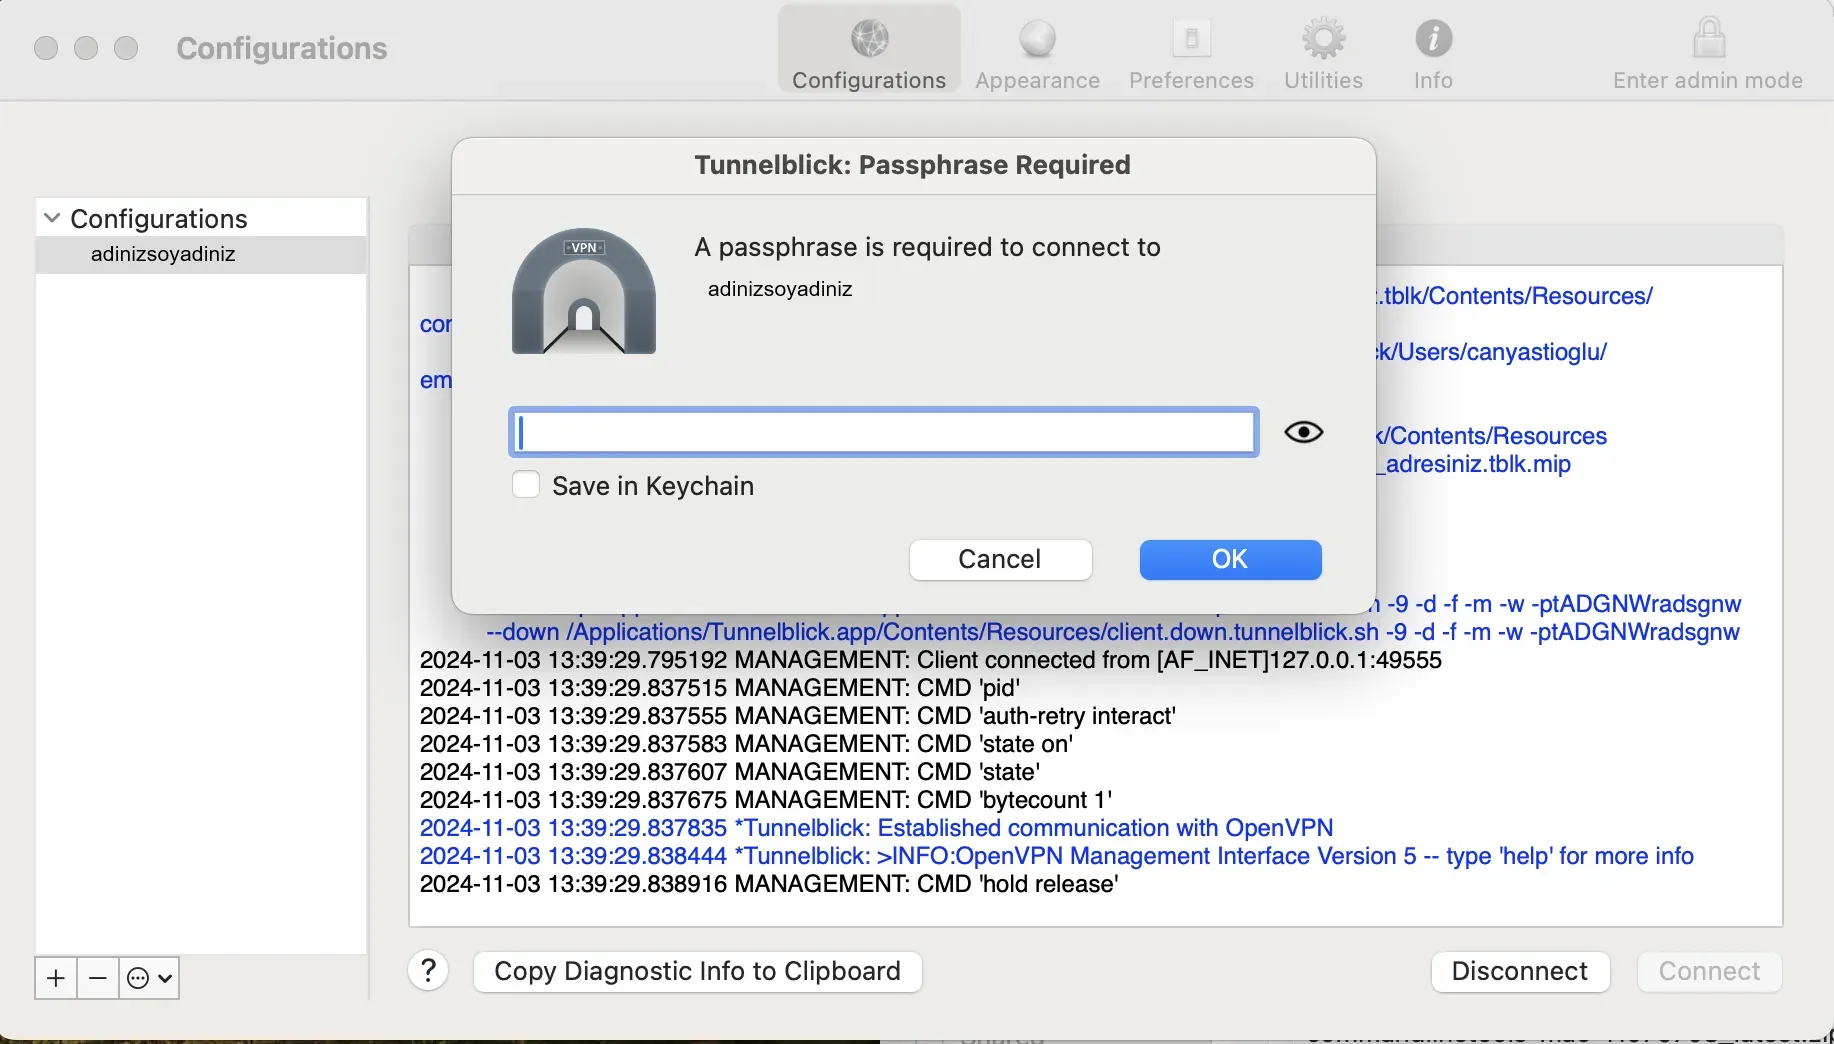Click log line "CMD 'bytecount 1'"
Screen dimensions: 1834x1044
pyautogui.click(x=766, y=800)
